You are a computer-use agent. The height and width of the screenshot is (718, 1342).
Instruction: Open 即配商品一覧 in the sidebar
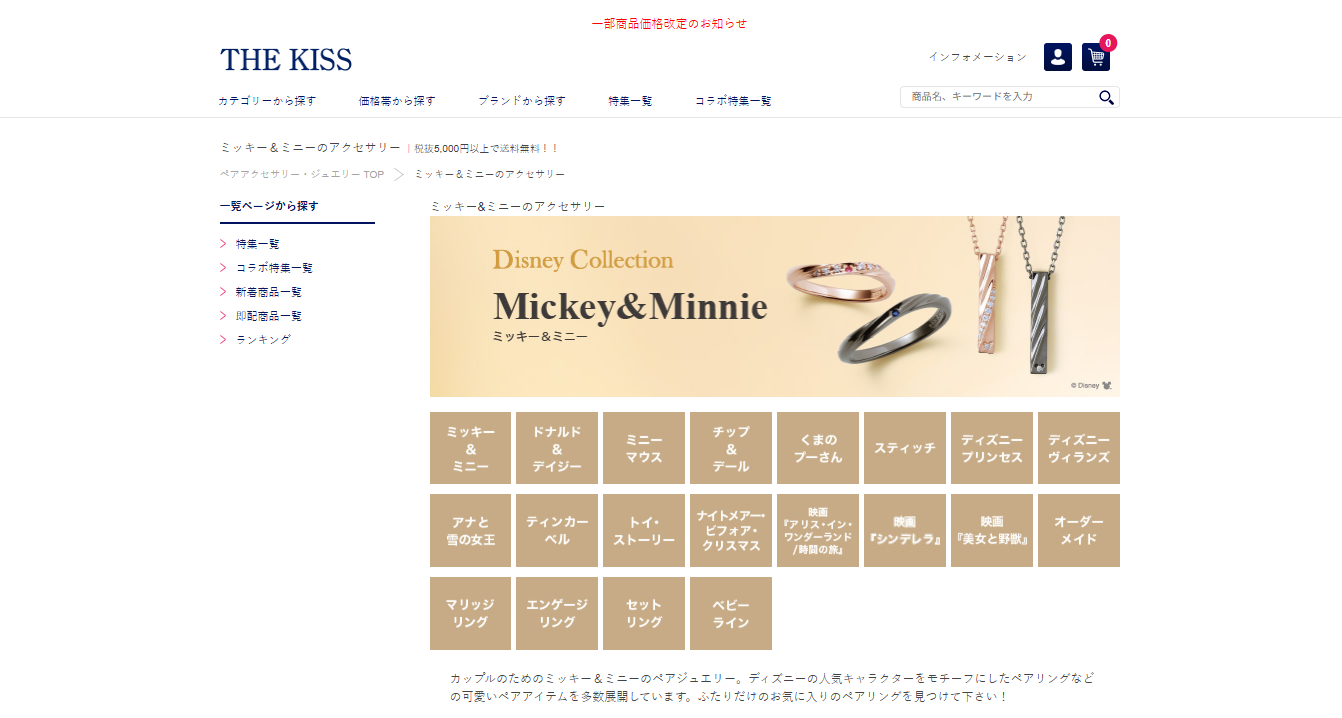(269, 316)
